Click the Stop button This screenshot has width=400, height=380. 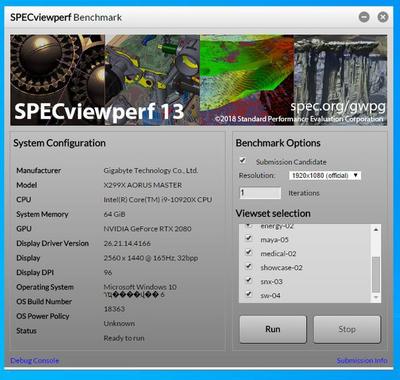(x=347, y=329)
